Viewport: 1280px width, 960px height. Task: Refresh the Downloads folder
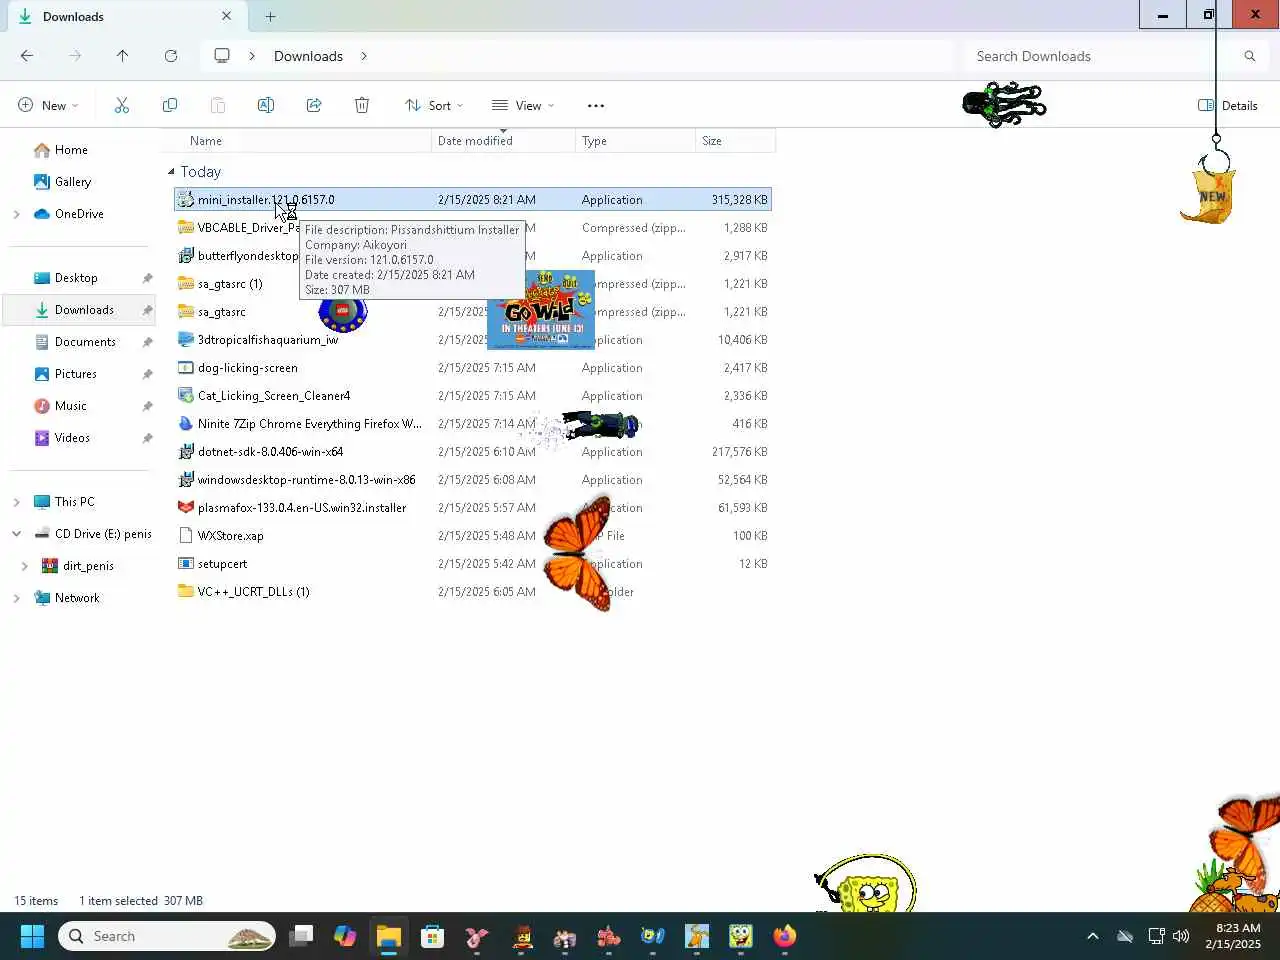pyautogui.click(x=171, y=56)
